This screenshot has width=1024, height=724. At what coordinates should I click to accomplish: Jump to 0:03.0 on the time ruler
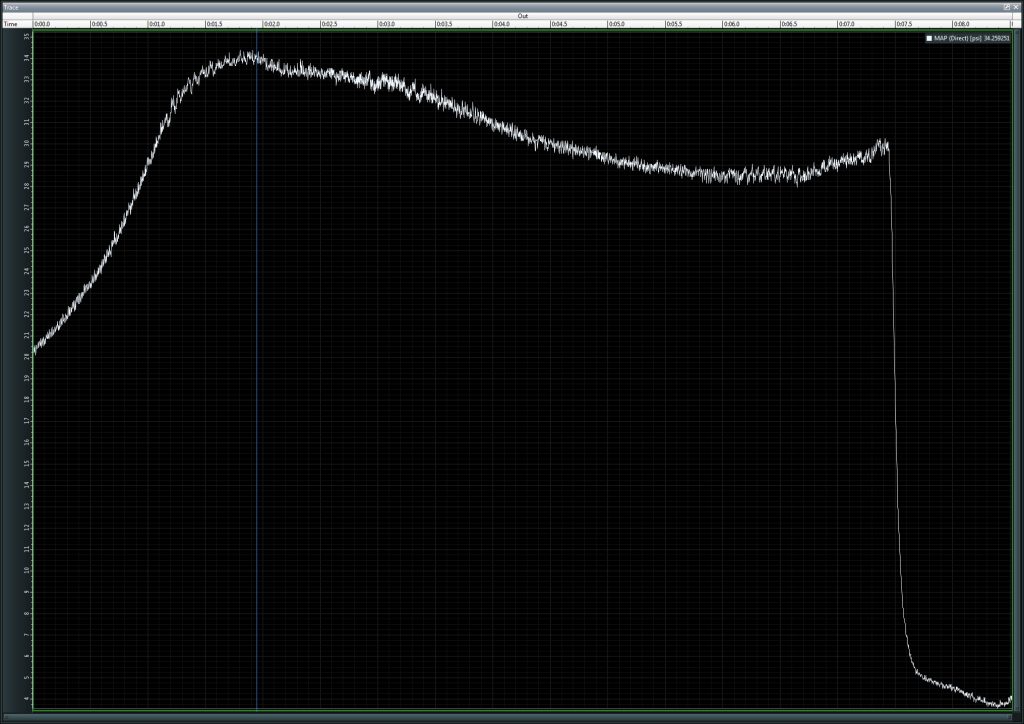click(x=387, y=24)
